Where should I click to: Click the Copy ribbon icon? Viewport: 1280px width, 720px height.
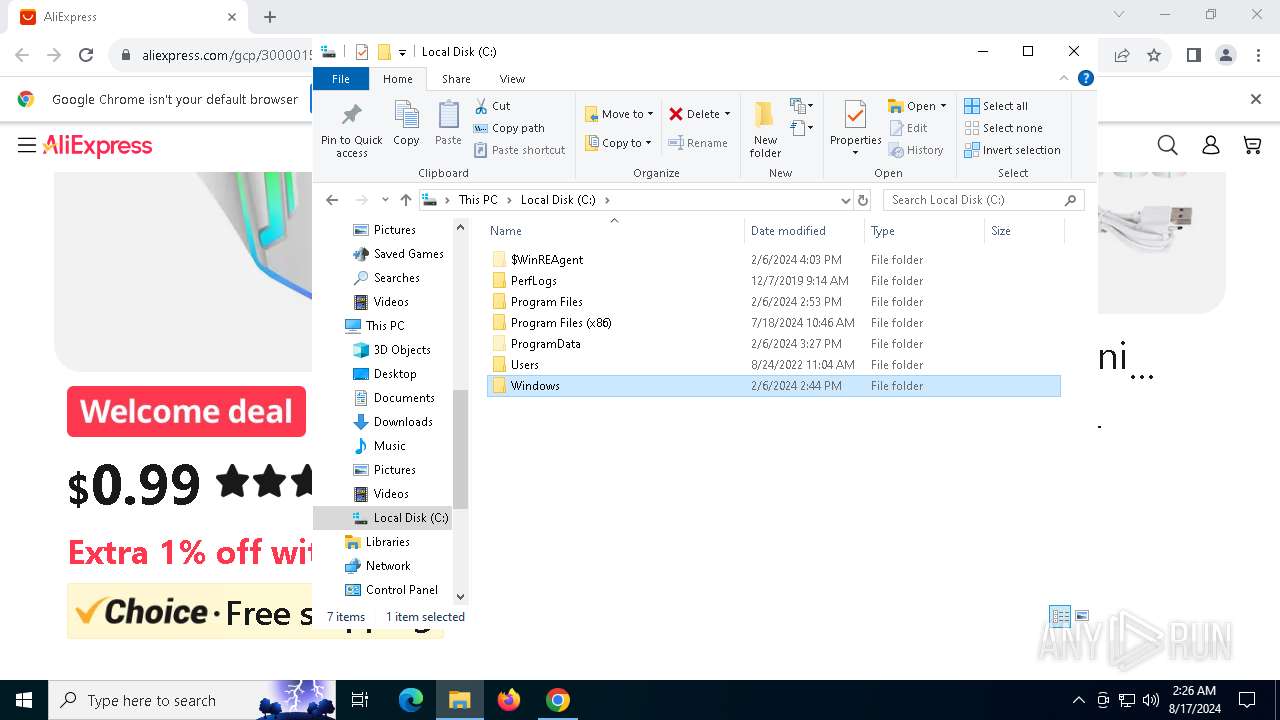tap(406, 124)
